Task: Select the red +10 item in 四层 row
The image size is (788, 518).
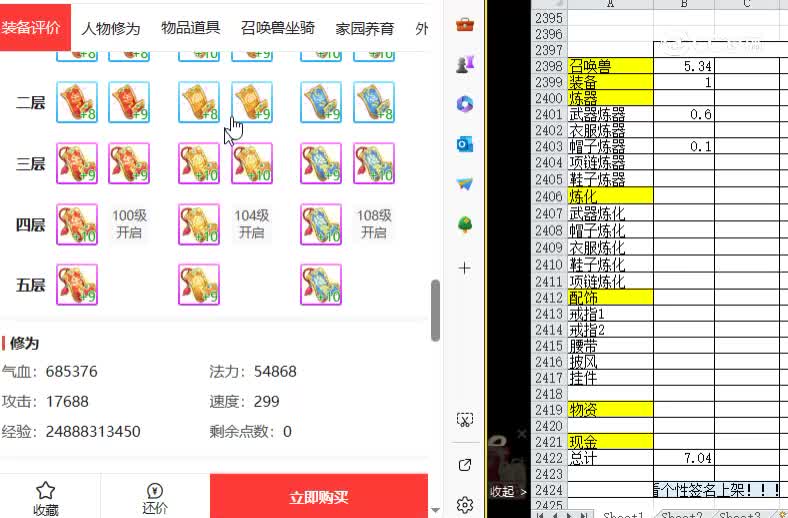Action: point(77,224)
